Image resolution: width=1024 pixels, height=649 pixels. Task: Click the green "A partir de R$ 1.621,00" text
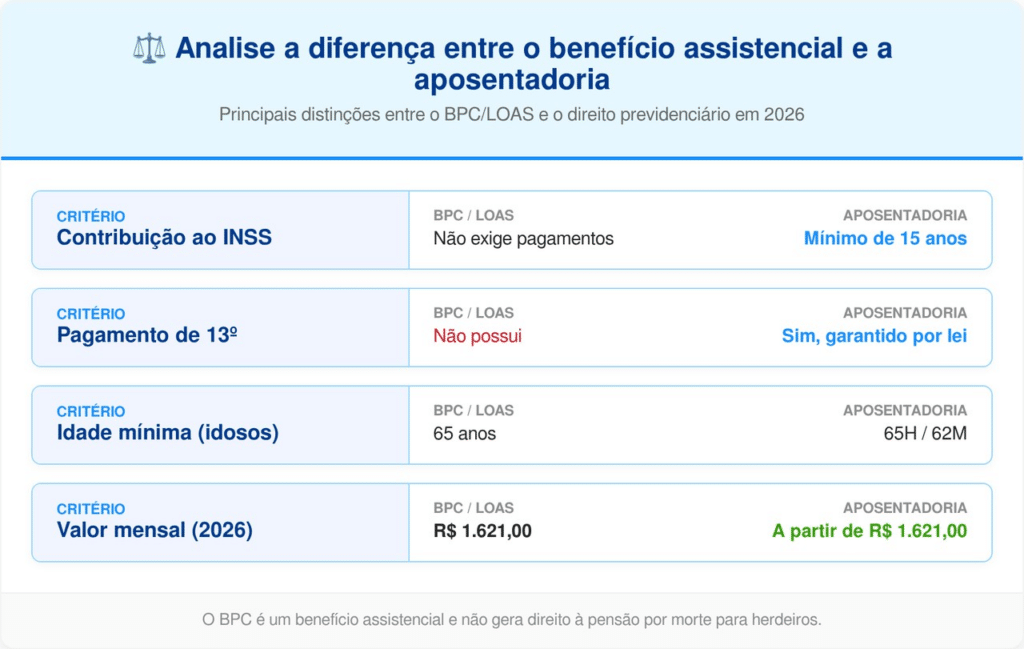869,531
